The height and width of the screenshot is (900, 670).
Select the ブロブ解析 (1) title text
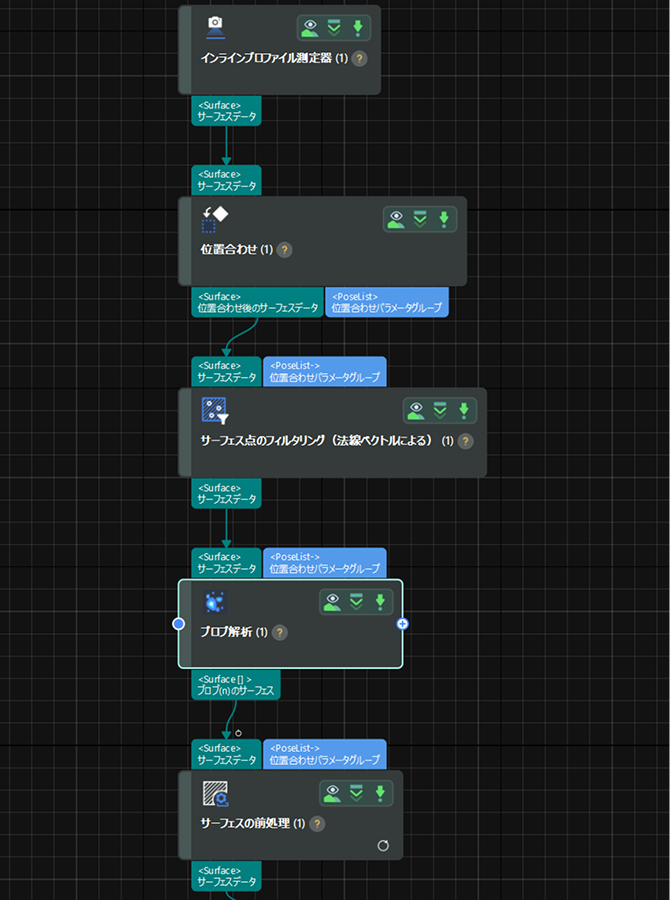coord(234,633)
